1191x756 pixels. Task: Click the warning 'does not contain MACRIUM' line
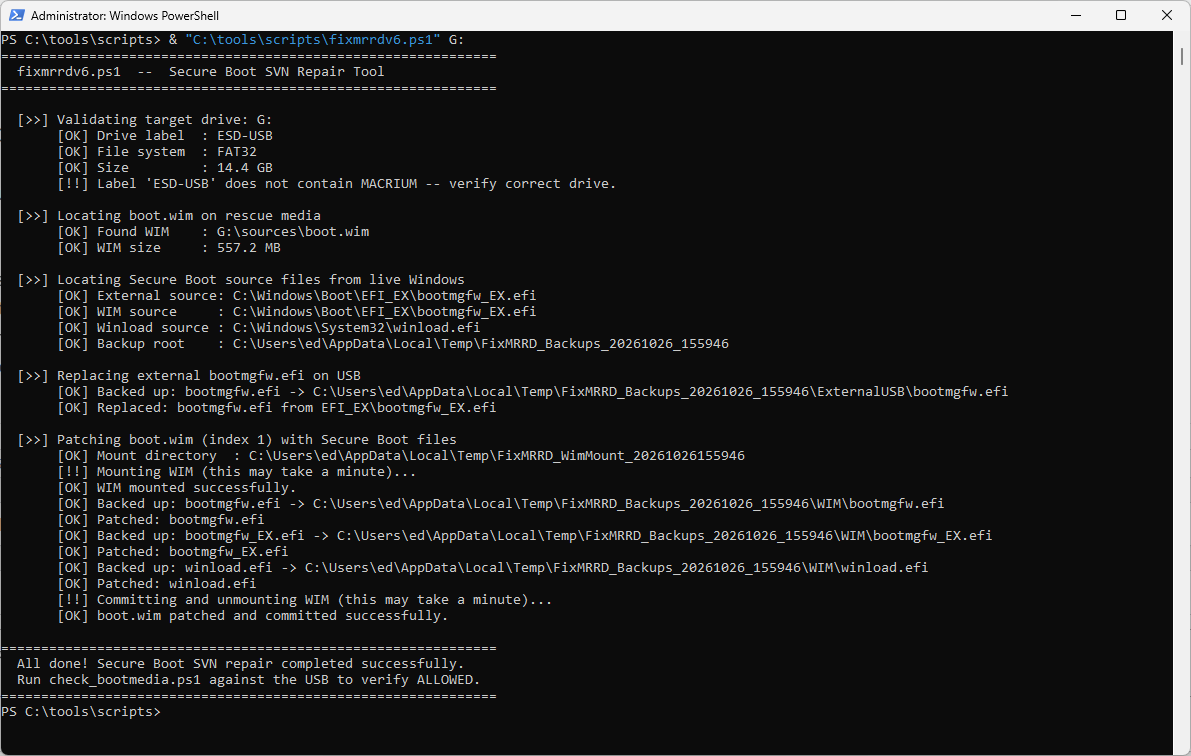point(336,183)
